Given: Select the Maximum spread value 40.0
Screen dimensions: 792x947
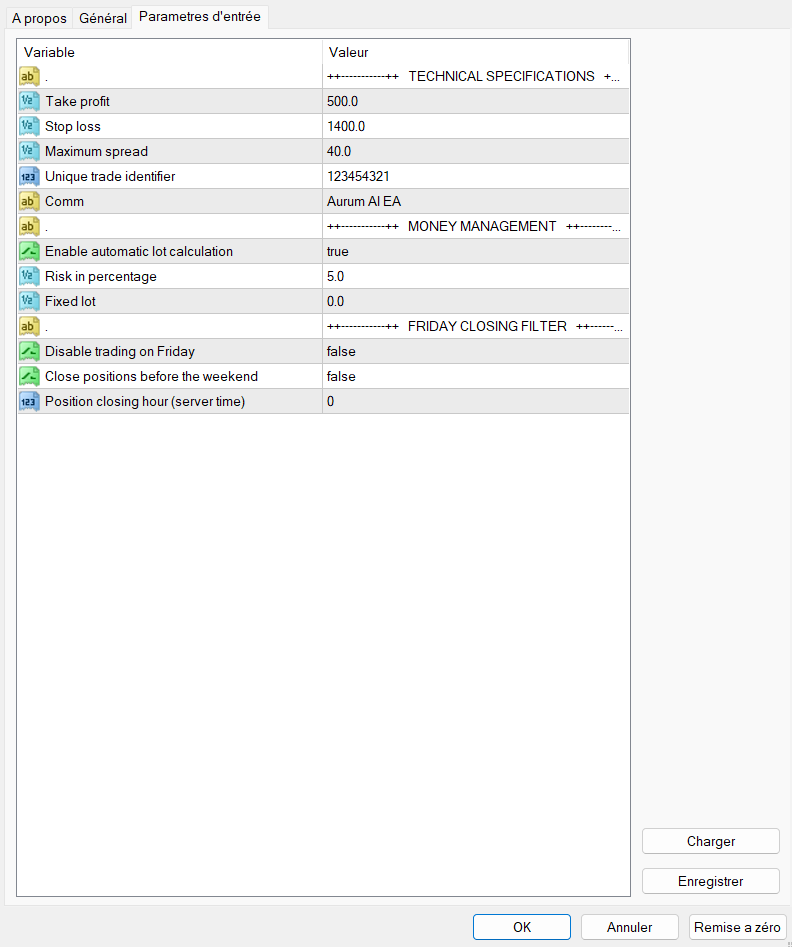Looking at the screenshot, I should click(x=475, y=151).
